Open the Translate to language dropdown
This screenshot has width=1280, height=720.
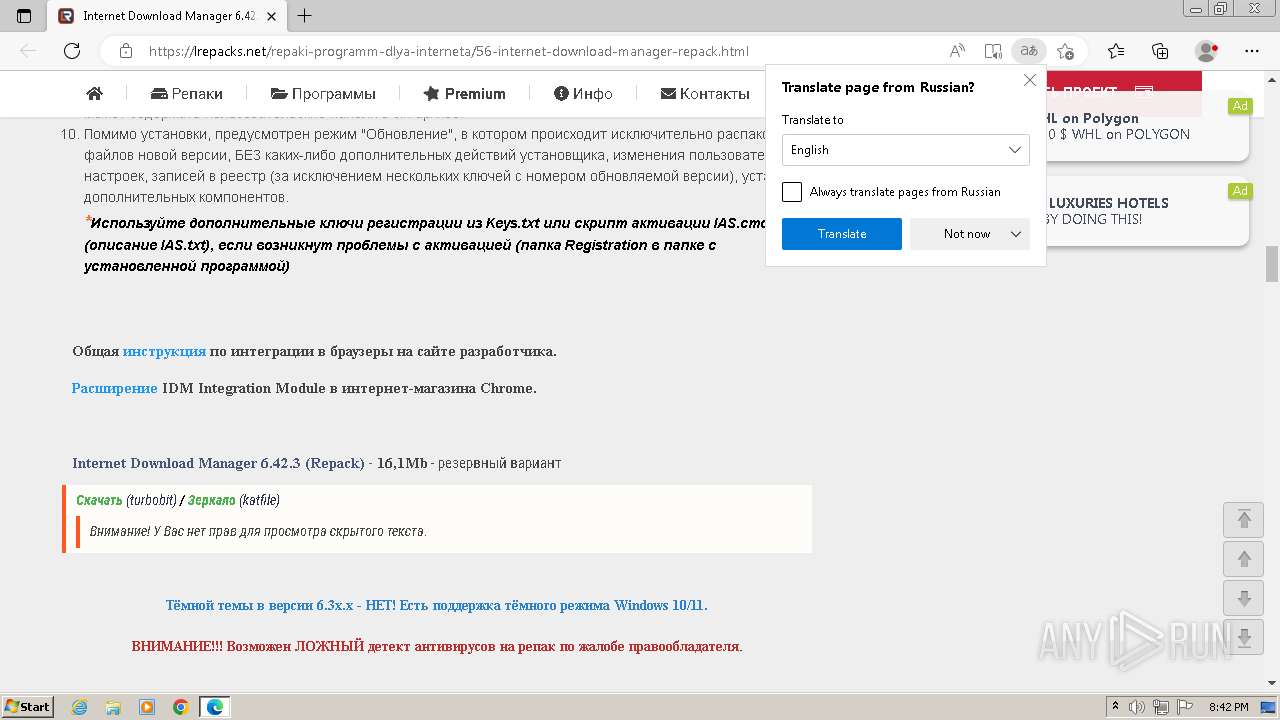906,150
